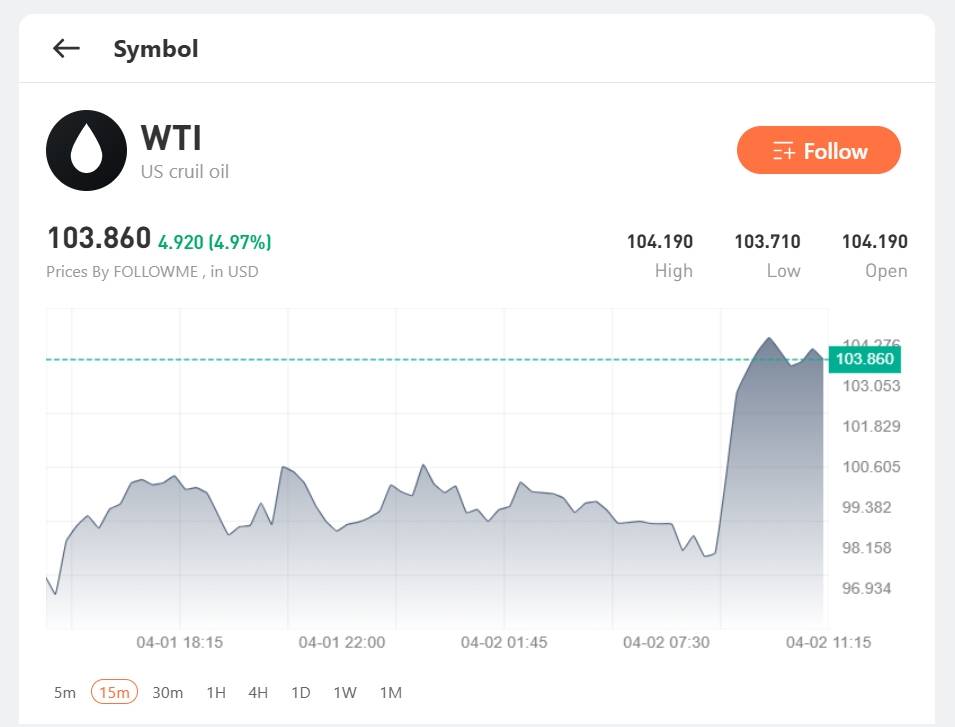Click the 04-01 22:00 time axis label
Screen dimensions: 955x727
point(341,642)
